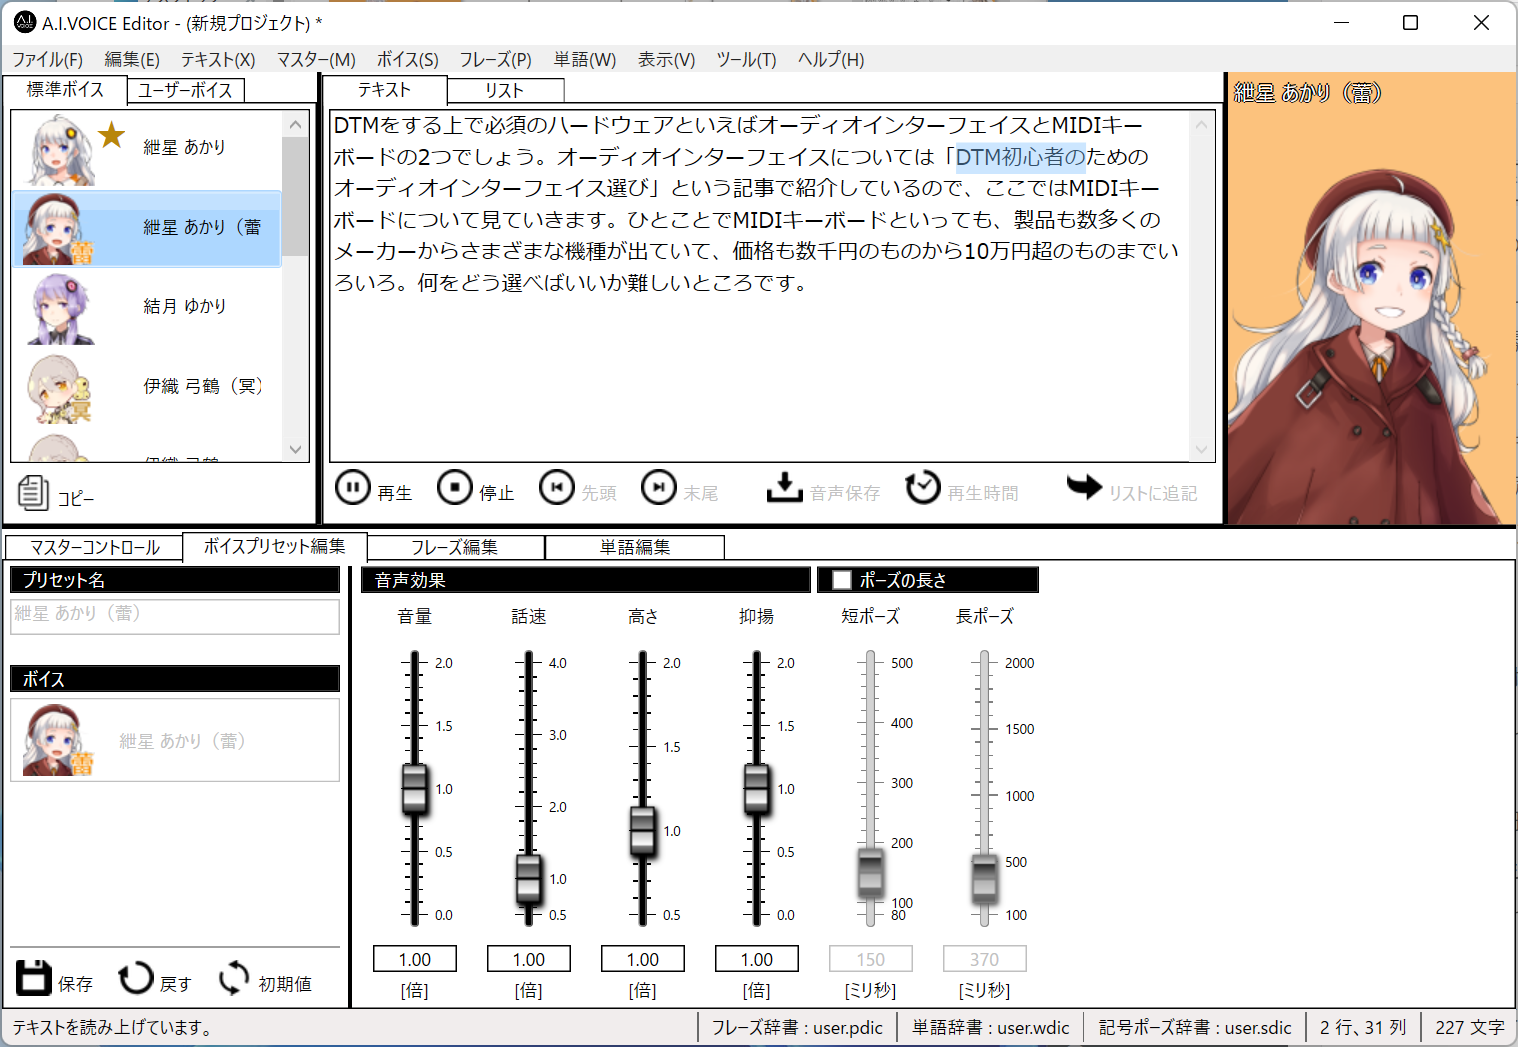Image resolution: width=1518 pixels, height=1047 pixels.
Task: Click the 抑揚 value field
Action: coord(757,959)
